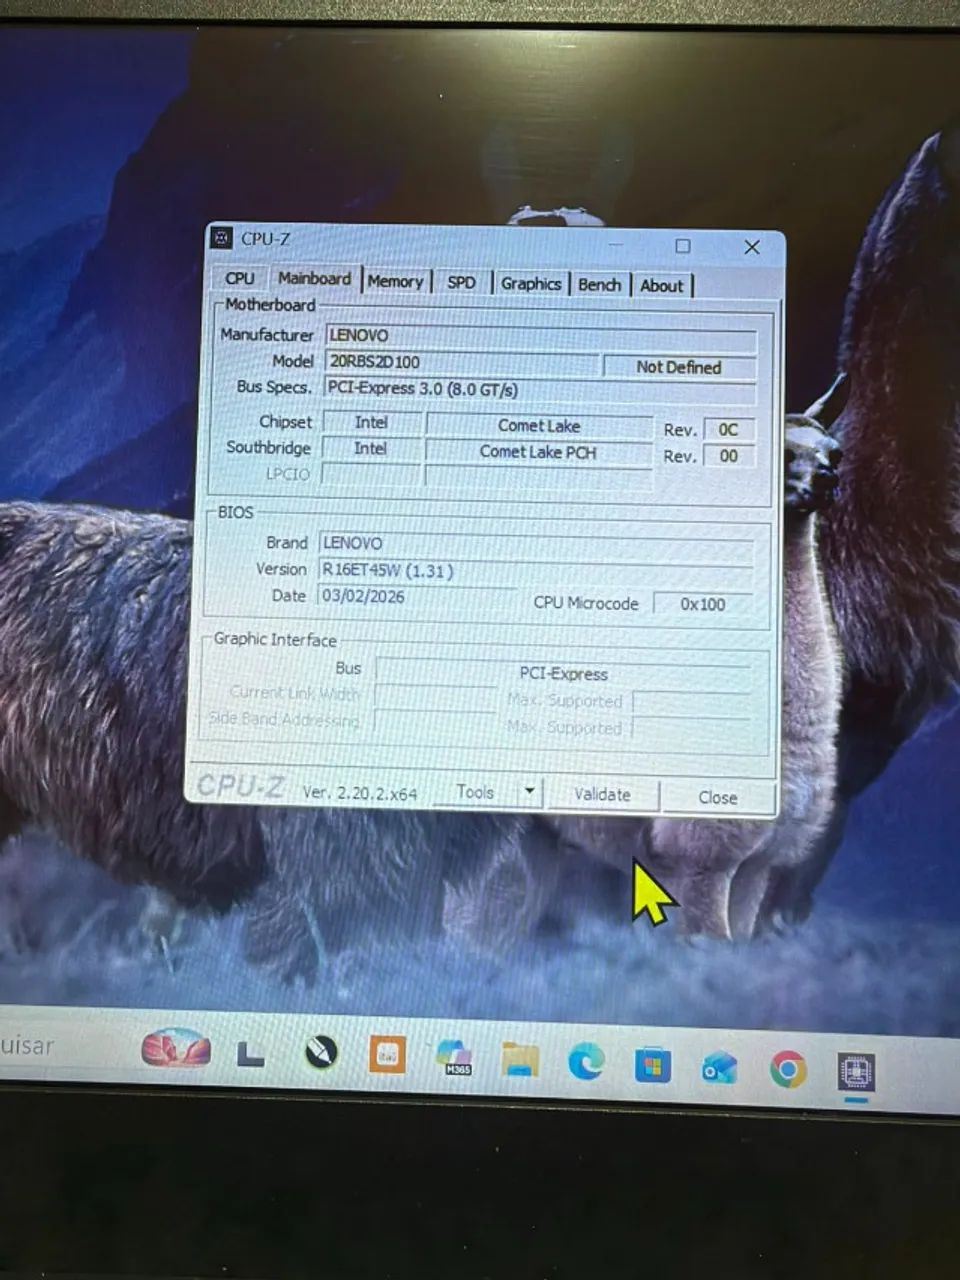Switch to the CPU tab
The image size is (960, 1280).
click(240, 278)
